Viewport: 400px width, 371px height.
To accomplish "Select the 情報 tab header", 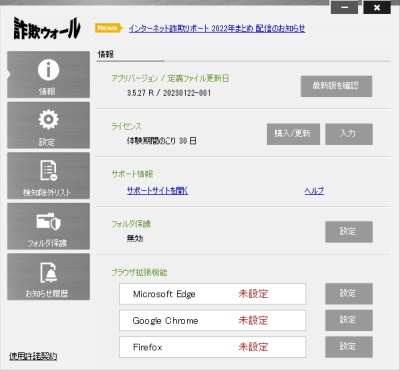I will 106,54.
